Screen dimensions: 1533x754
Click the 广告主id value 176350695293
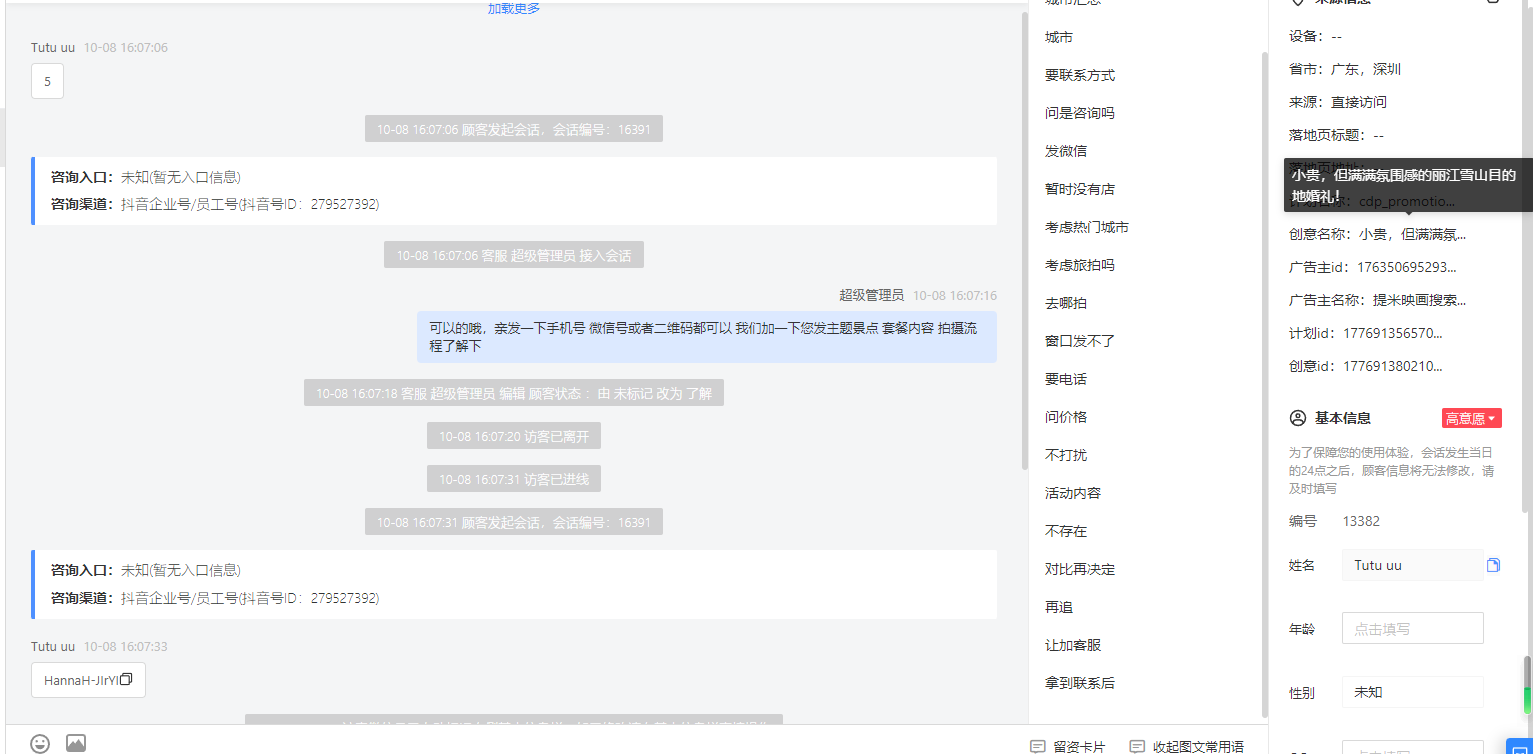tap(1407, 267)
